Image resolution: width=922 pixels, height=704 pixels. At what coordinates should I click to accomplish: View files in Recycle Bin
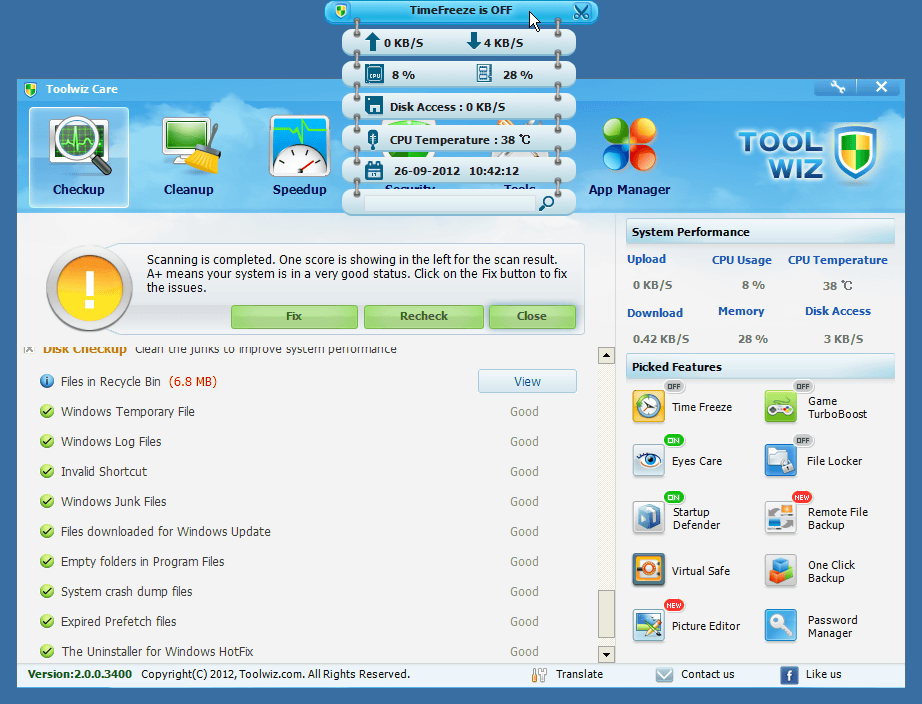[527, 381]
